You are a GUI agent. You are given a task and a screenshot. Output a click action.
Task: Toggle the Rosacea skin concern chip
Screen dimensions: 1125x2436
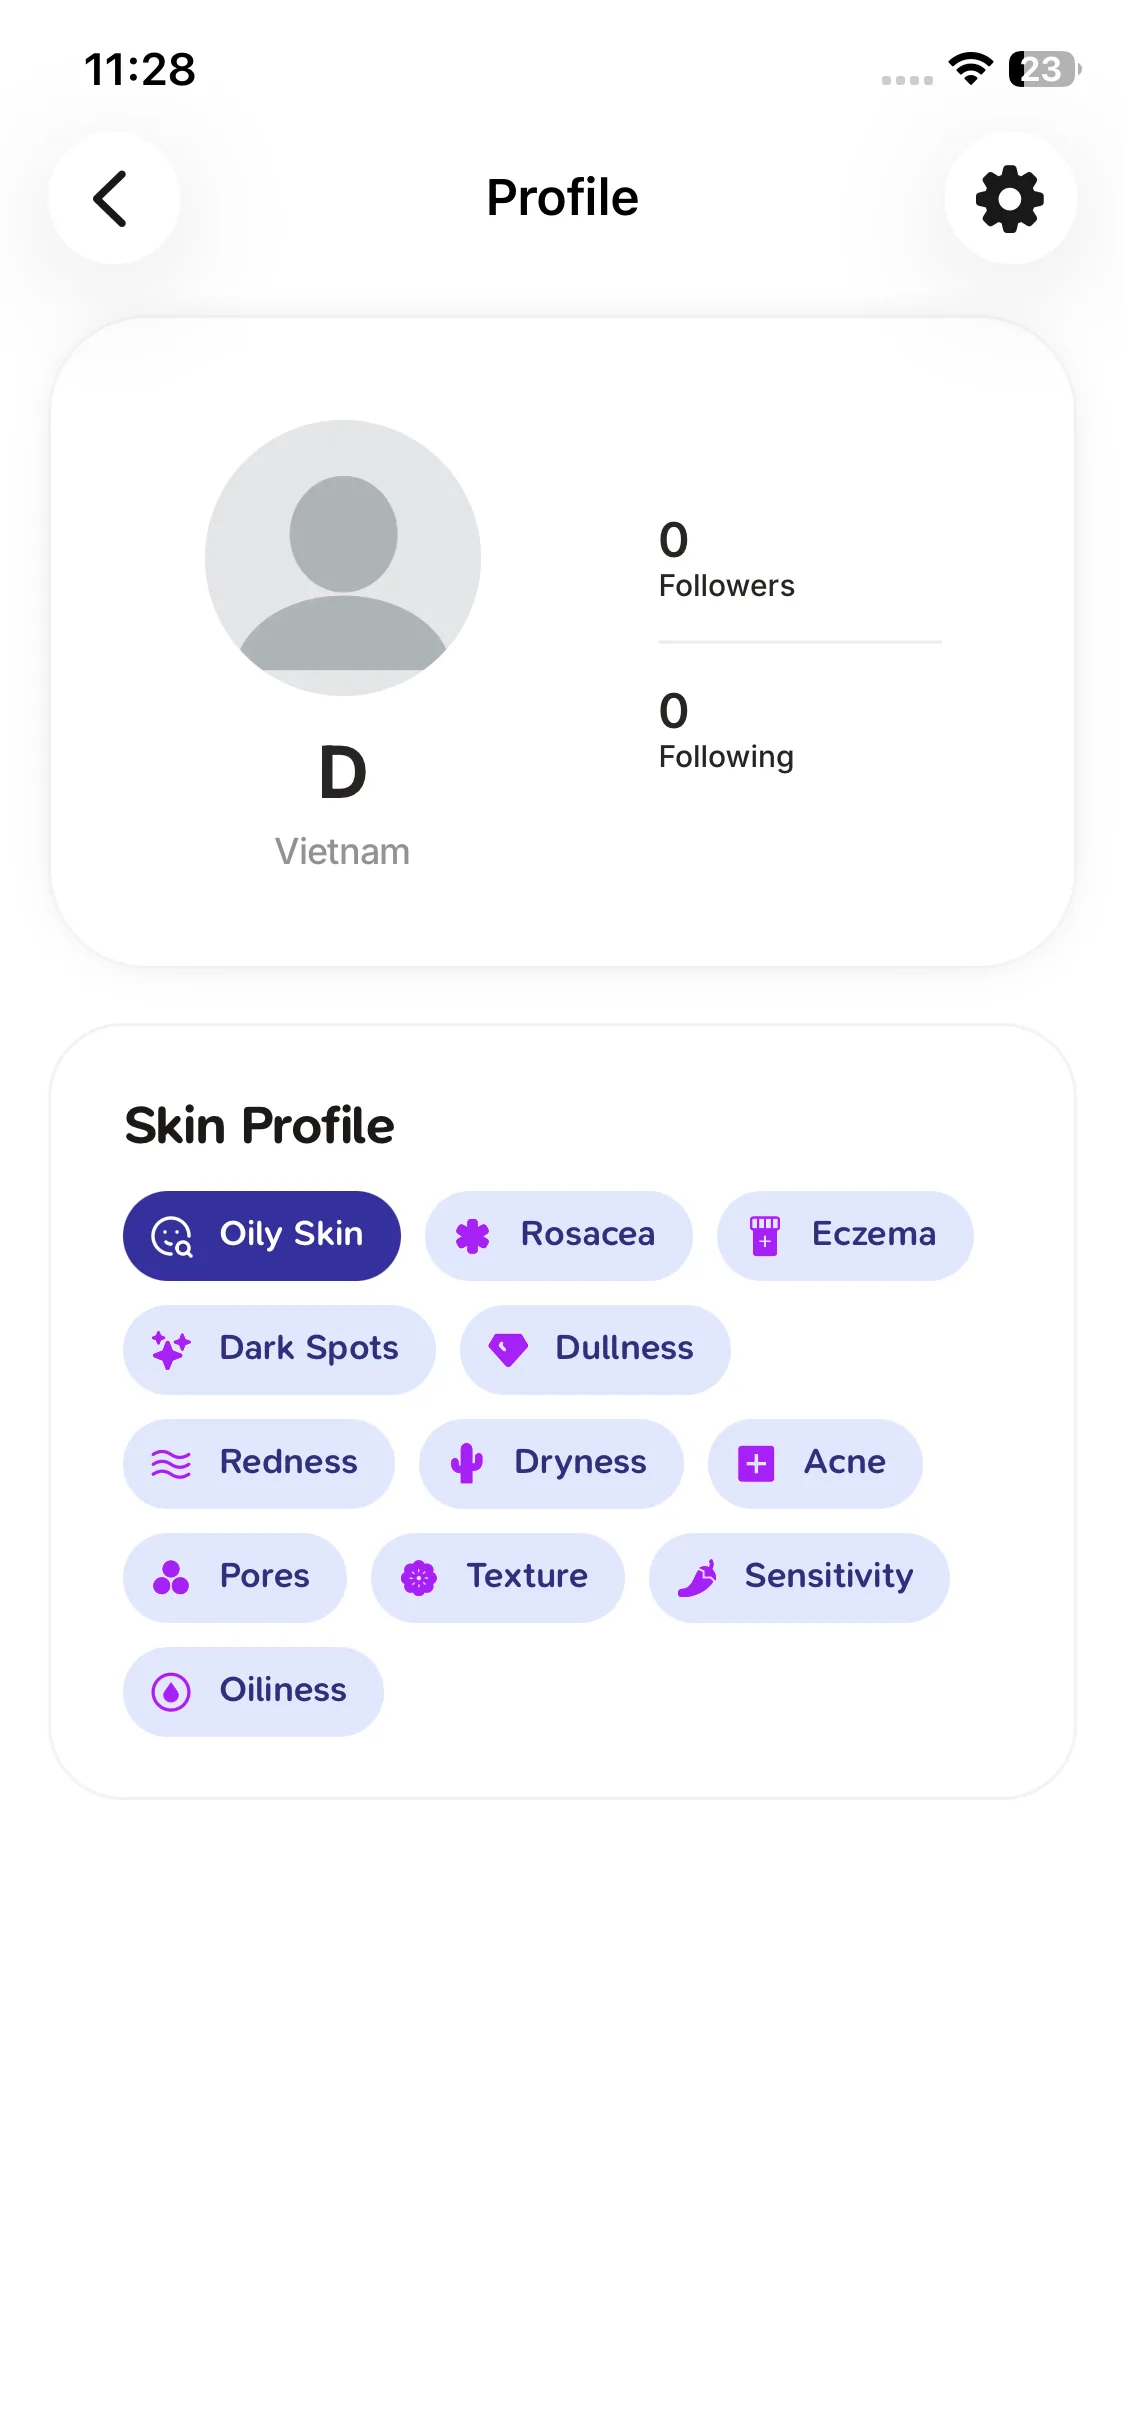558,1235
